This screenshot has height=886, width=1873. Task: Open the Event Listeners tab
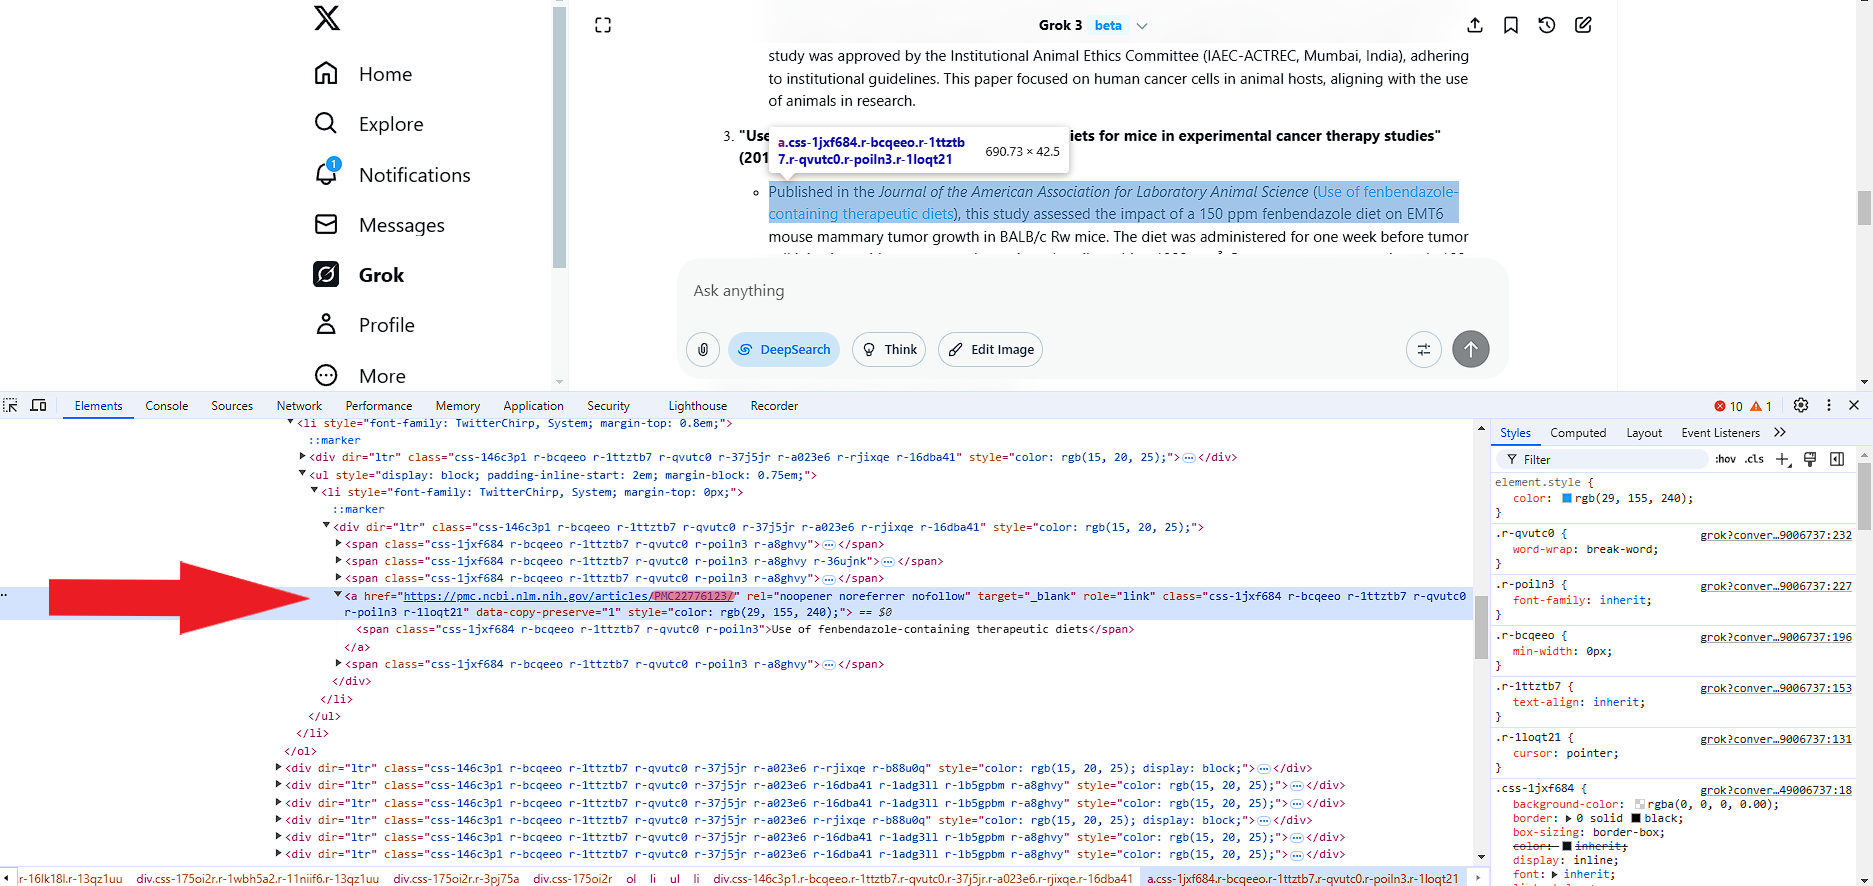tap(1720, 433)
